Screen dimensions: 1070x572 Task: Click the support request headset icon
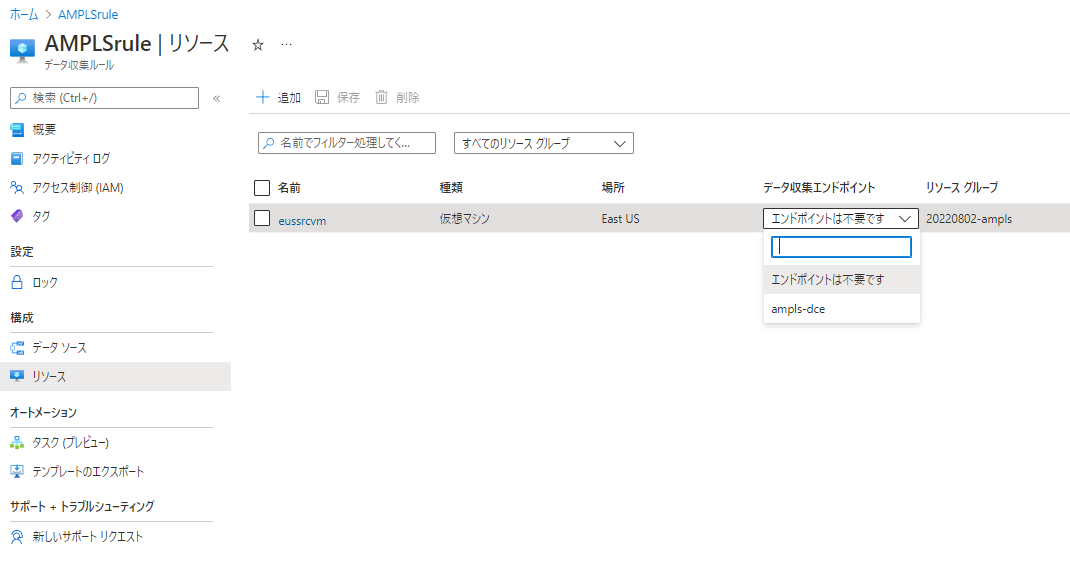tap(17, 537)
